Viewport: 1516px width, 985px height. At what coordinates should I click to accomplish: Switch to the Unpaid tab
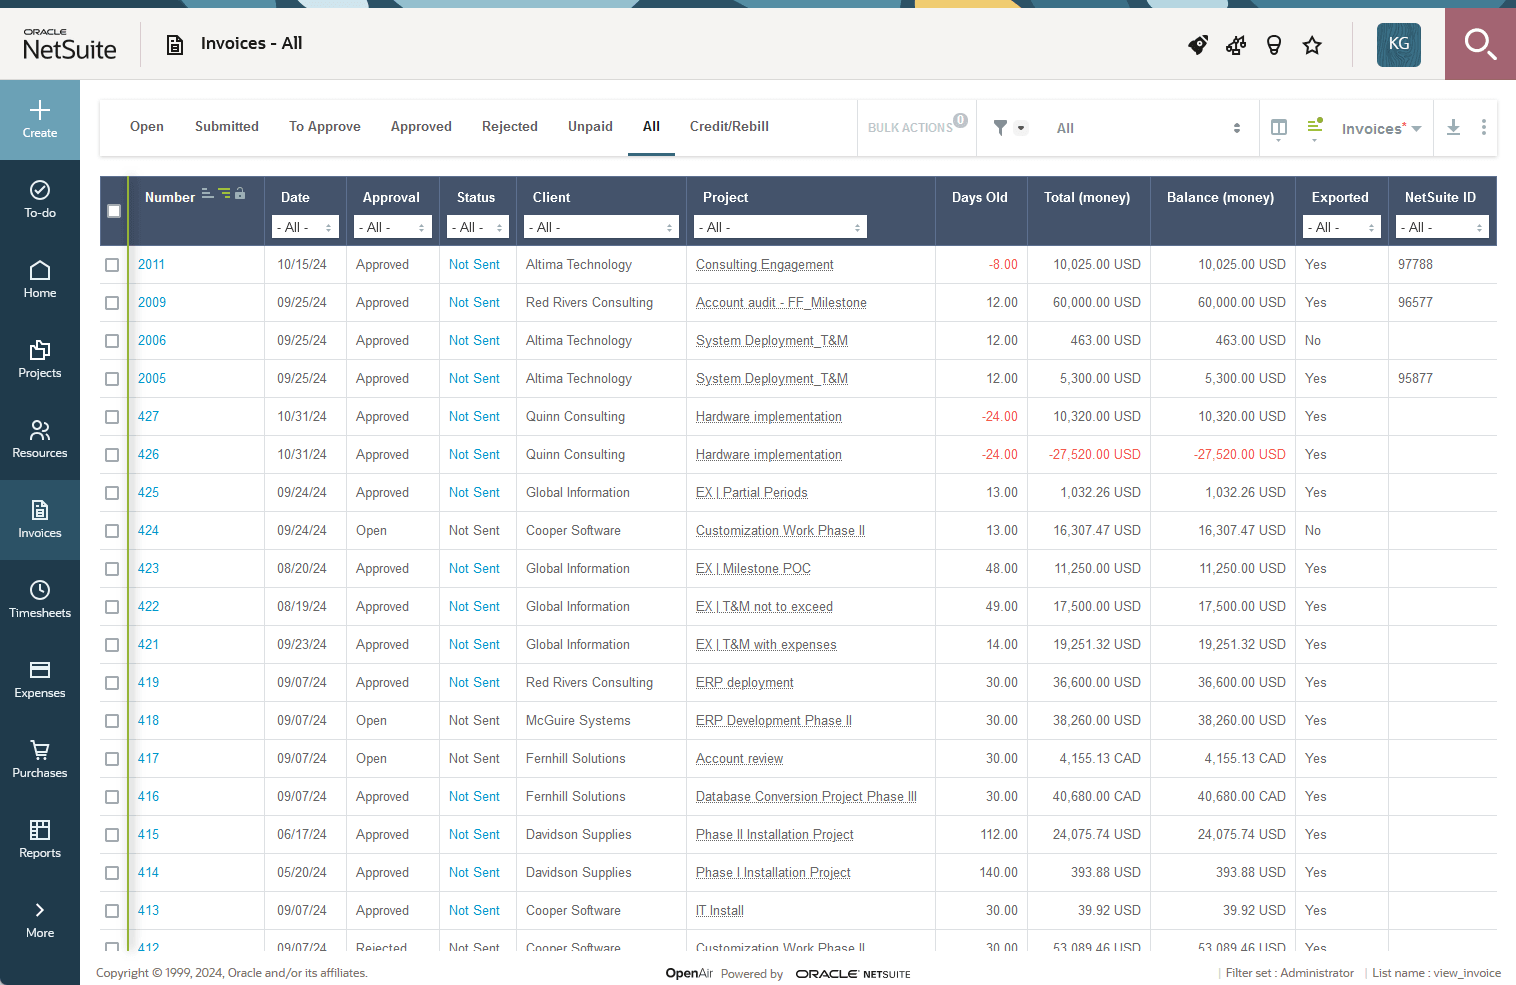pos(590,127)
